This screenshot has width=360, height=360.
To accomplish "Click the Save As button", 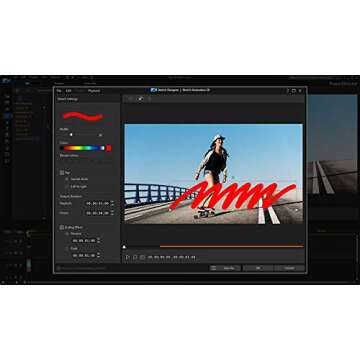I will point(225,268).
